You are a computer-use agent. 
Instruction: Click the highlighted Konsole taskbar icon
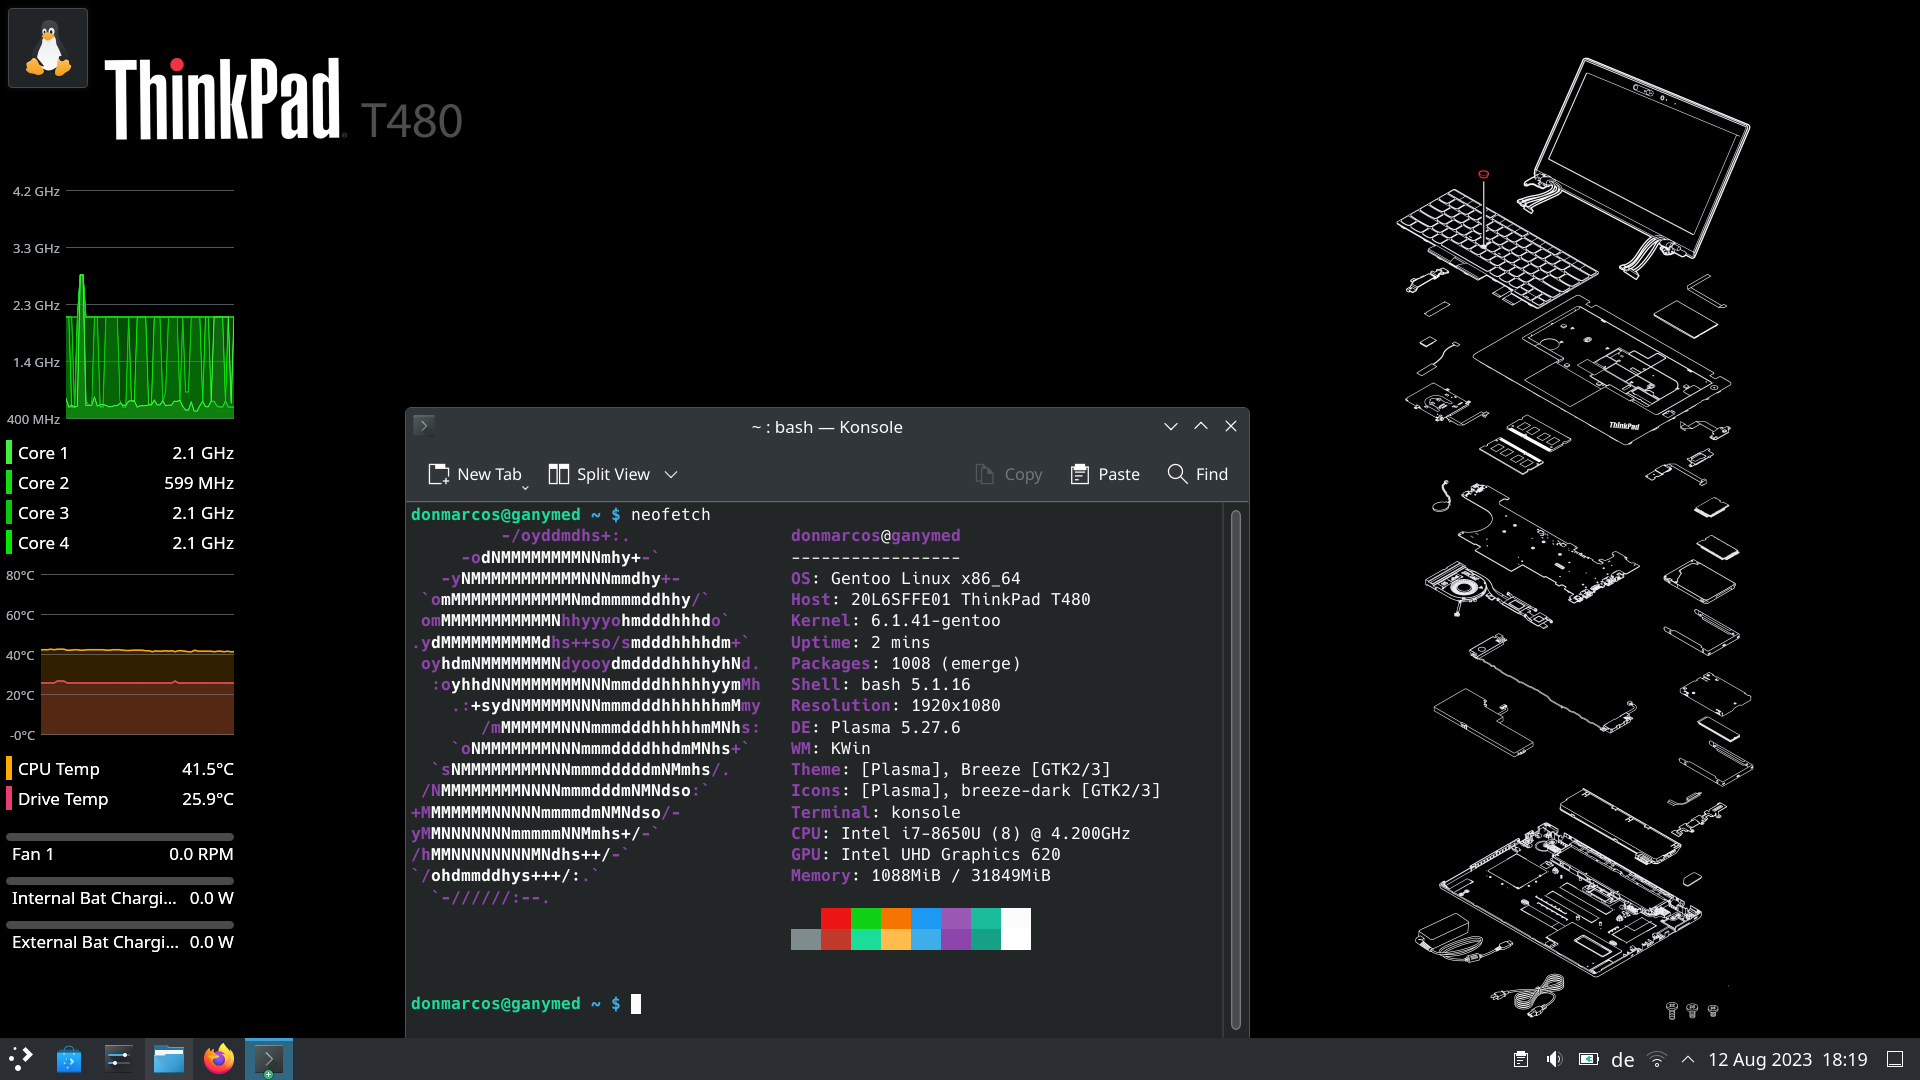click(x=268, y=1058)
